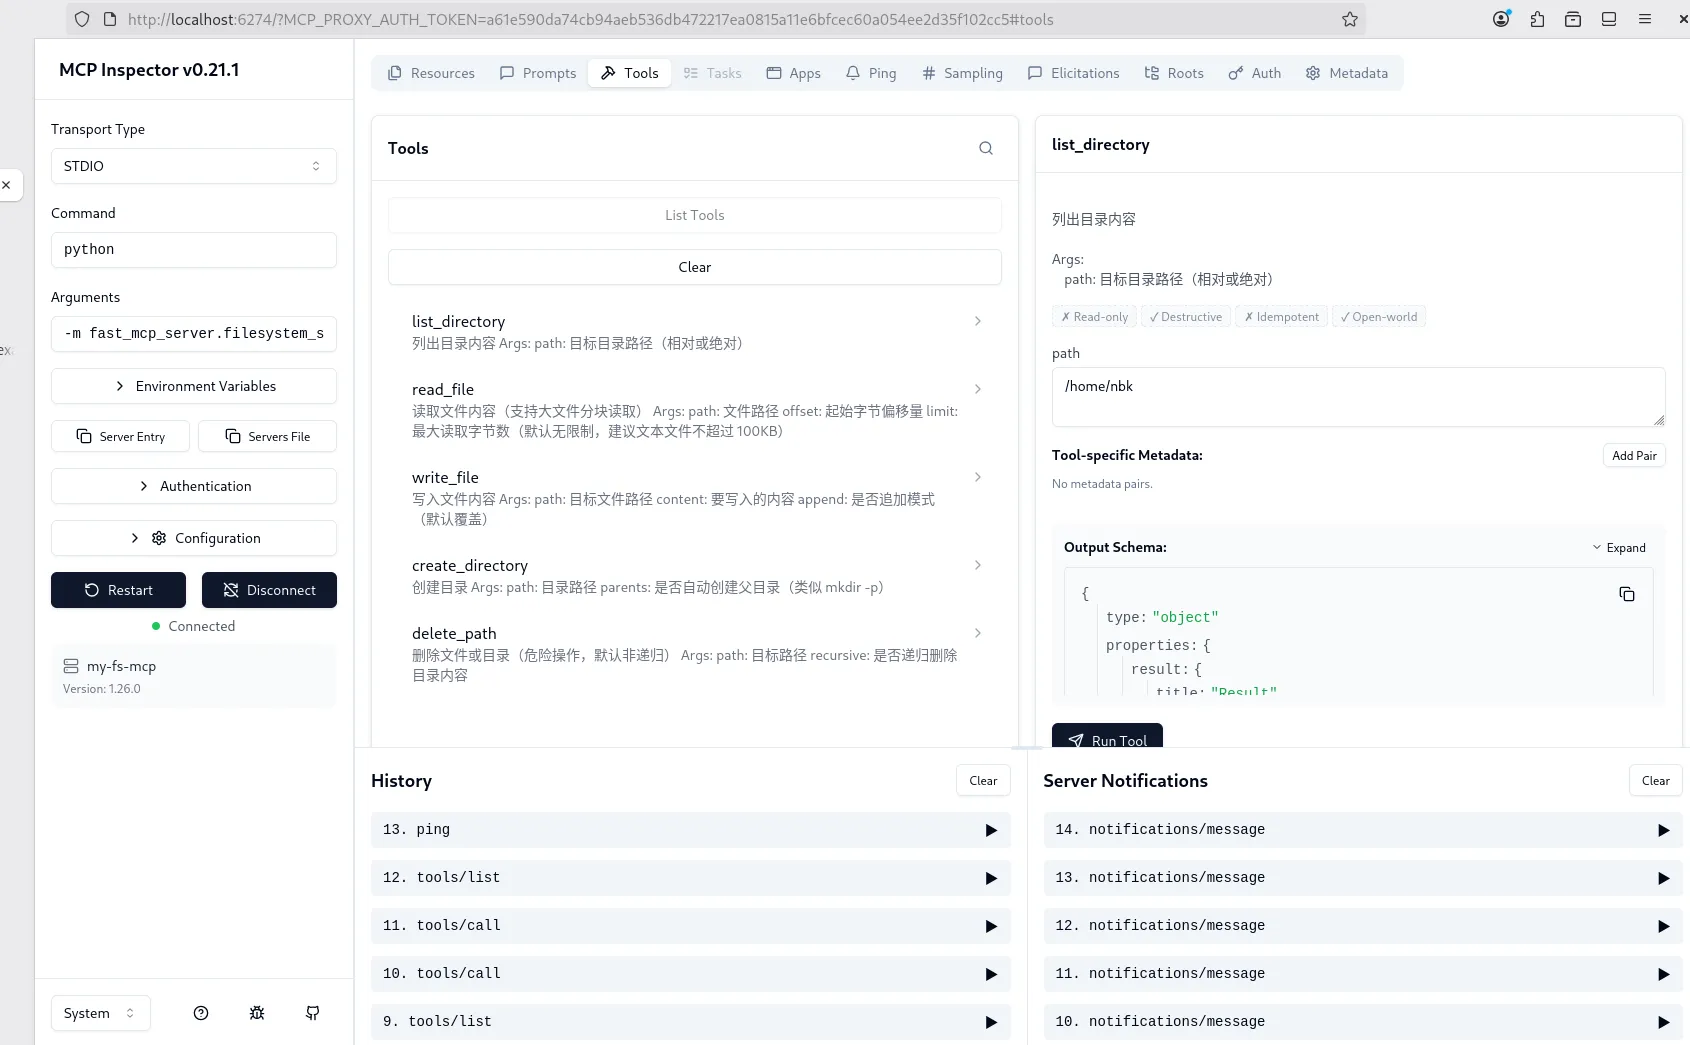This screenshot has width=1690, height=1045.
Task: Expand the Output Schema view
Action: pyautogui.click(x=1618, y=547)
